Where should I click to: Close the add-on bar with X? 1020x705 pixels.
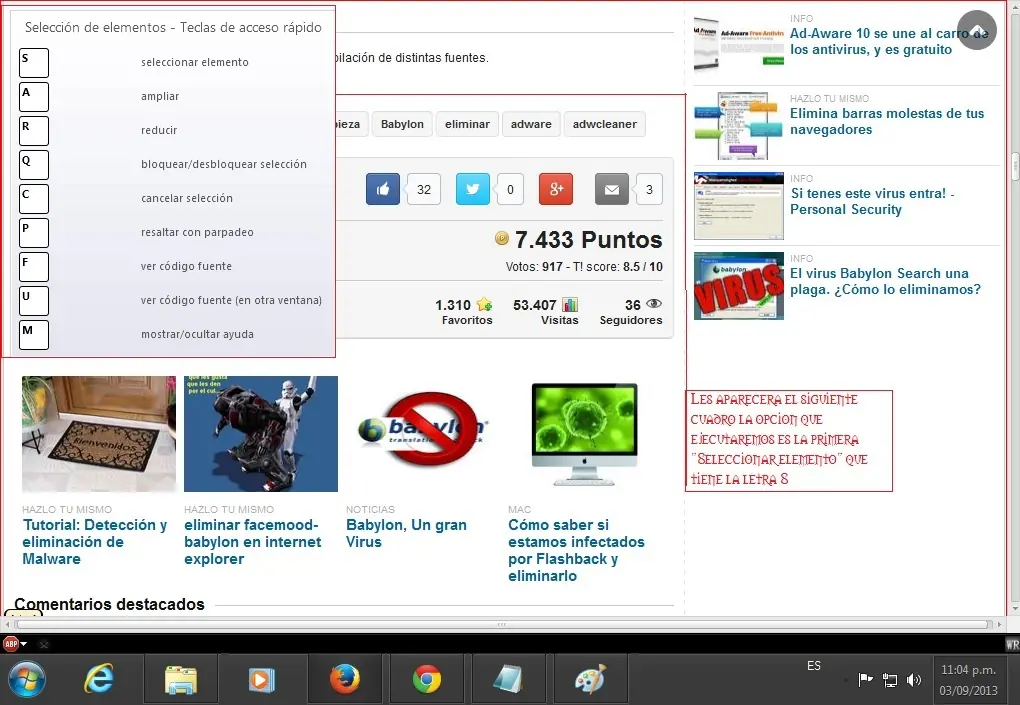click(x=44, y=645)
